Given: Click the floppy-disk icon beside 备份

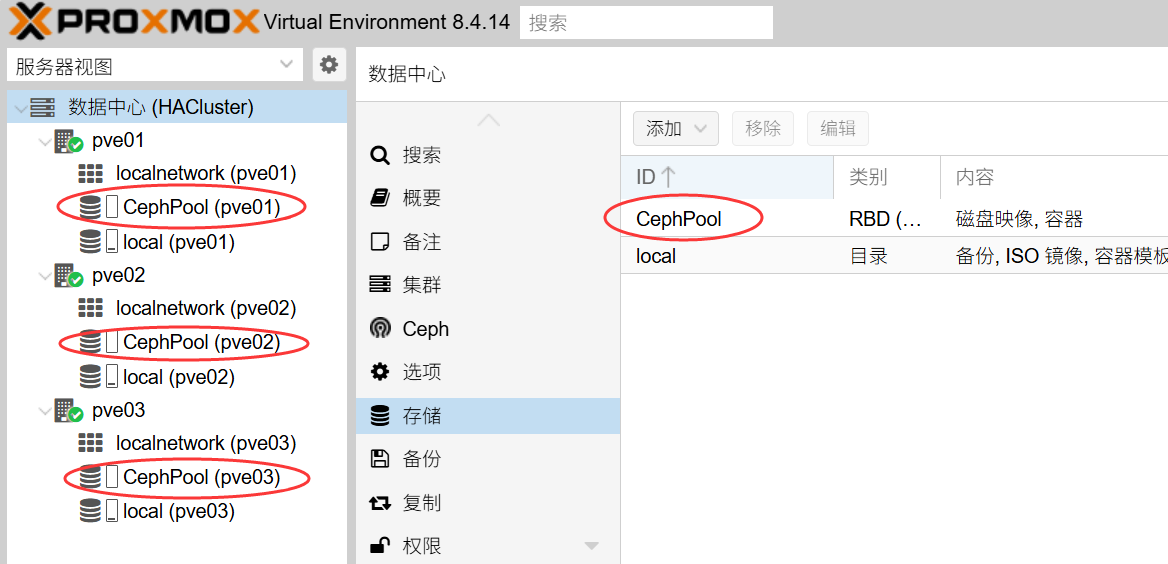Looking at the screenshot, I should click(x=380, y=459).
